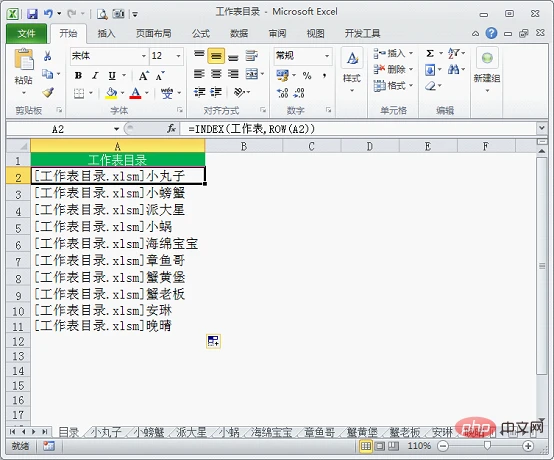Click the zoom slider handle
The image size is (554, 460).
point(487,446)
